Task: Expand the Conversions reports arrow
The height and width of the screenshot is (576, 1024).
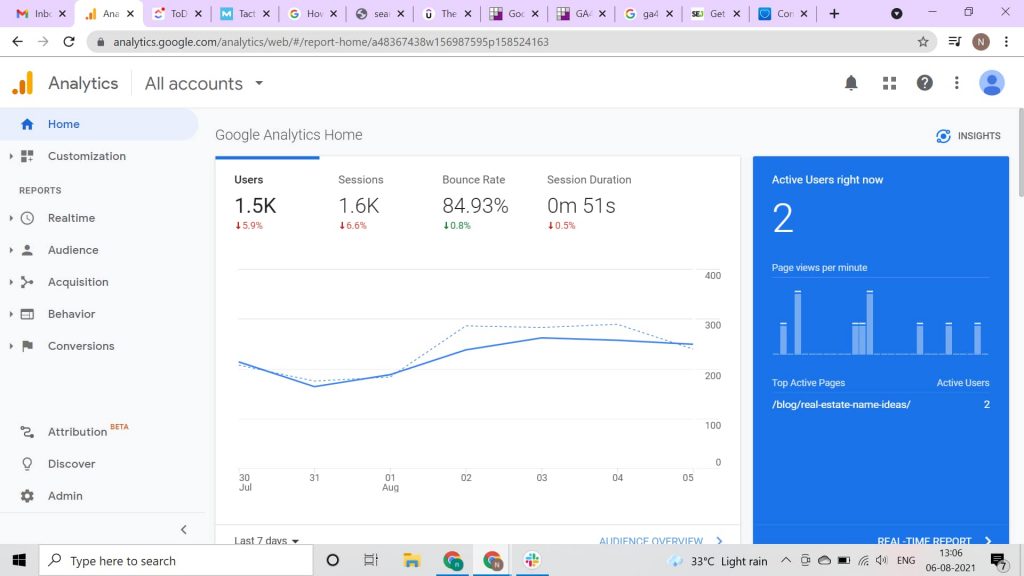Action: [x=10, y=346]
